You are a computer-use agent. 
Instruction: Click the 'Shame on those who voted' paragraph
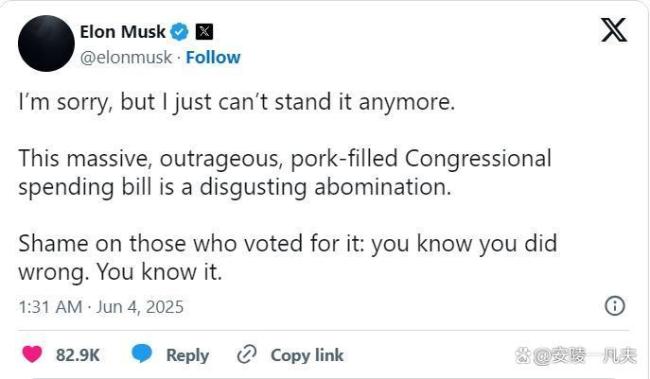(288, 258)
